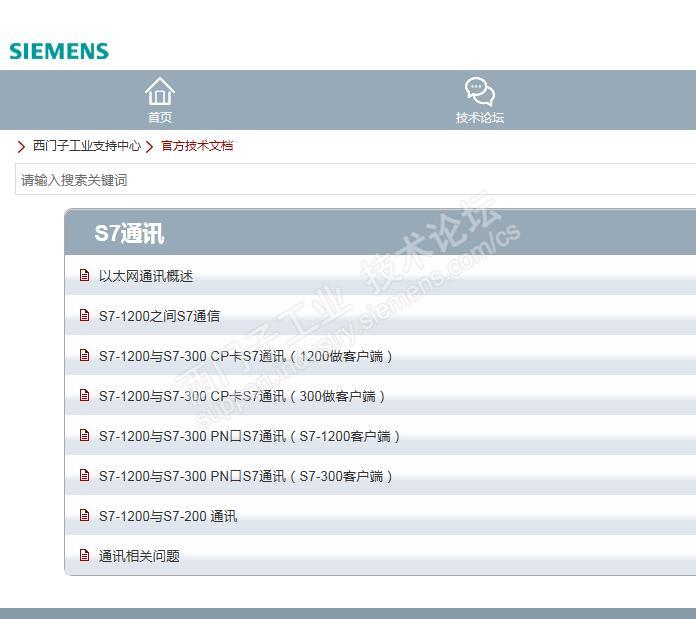
Task: Click chevron before 官方技术文档 breadcrumb
Action: [x=150, y=146]
